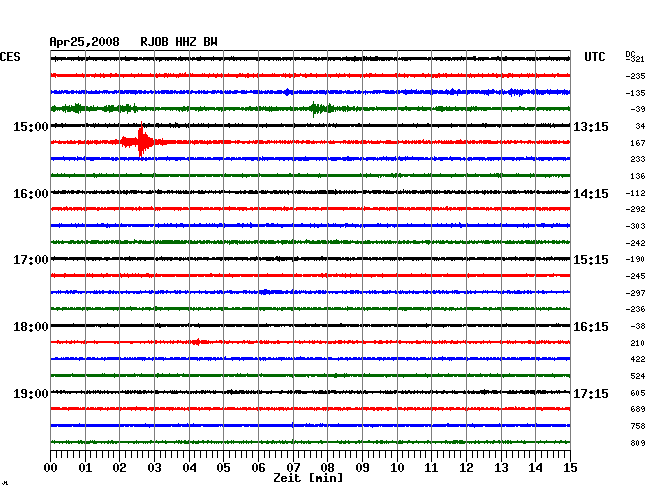Viewport: 650px width, 494px height.
Task: Select the 14:15 UTC time label
Action: (591, 194)
